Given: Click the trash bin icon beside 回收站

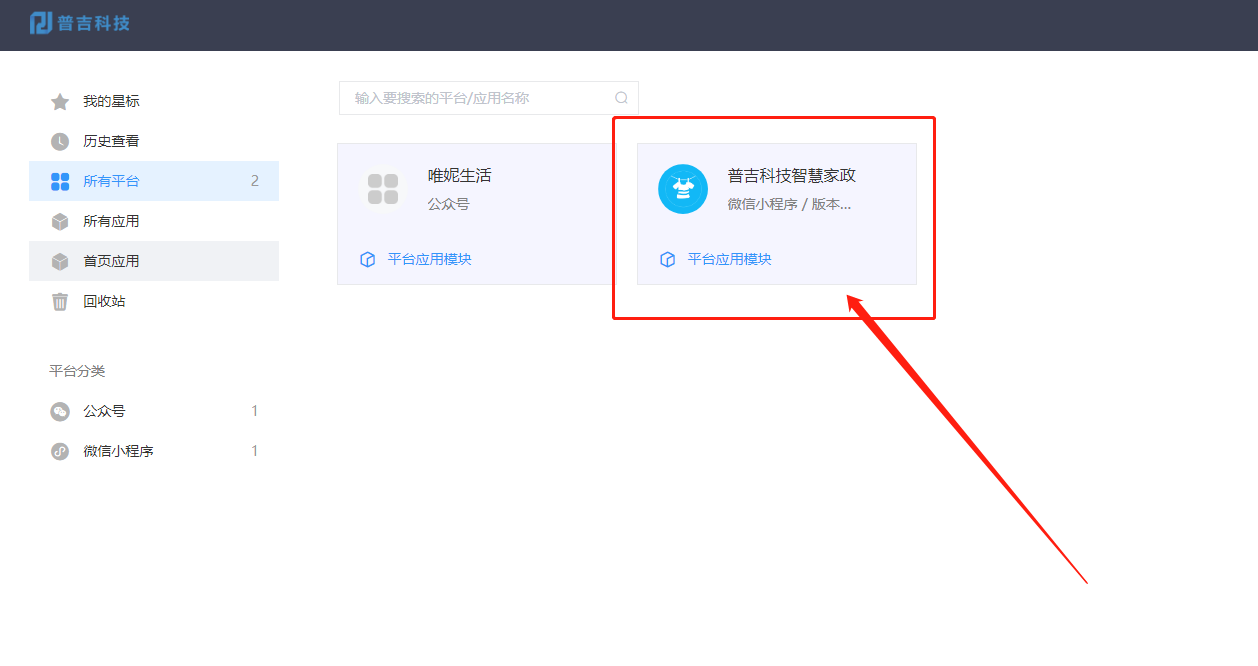Looking at the screenshot, I should tap(60, 301).
